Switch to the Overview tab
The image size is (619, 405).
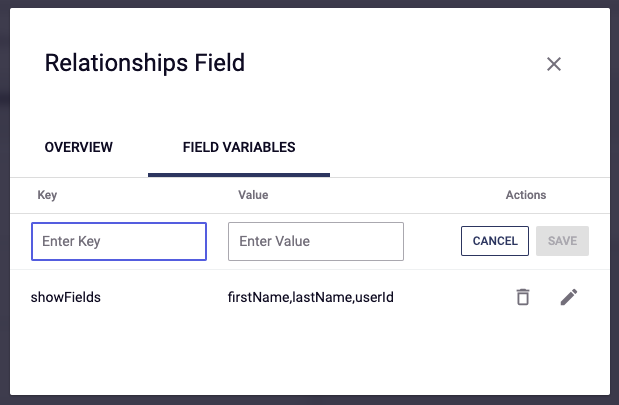79,148
